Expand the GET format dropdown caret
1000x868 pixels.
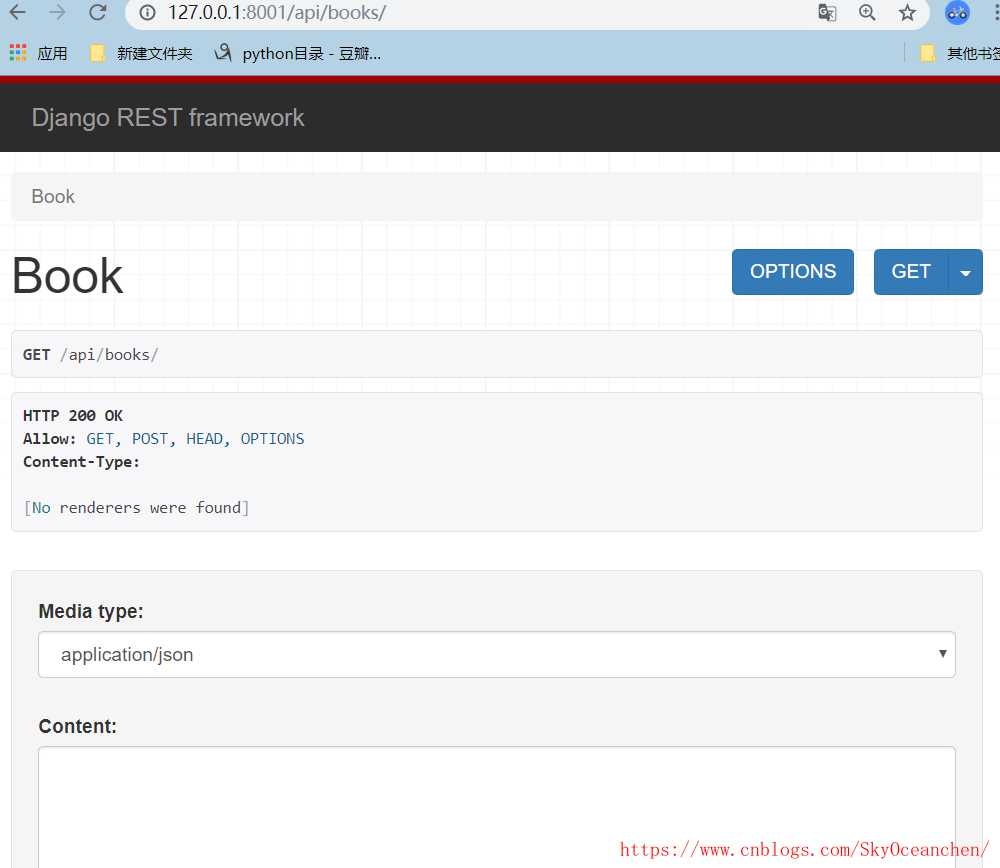tap(966, 272)
